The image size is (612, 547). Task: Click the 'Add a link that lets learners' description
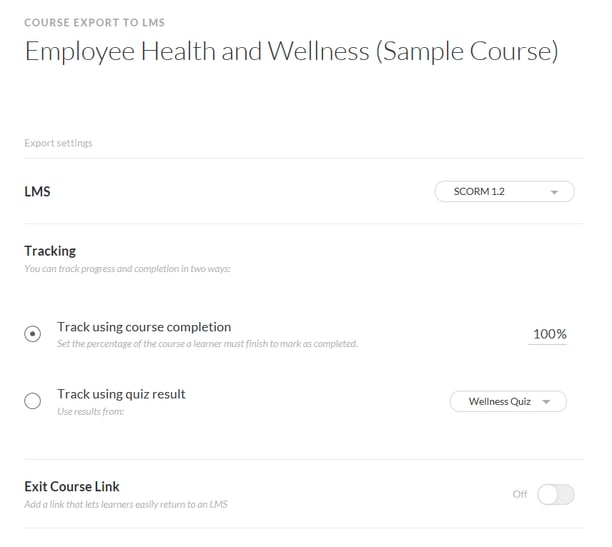coord(126,504)
